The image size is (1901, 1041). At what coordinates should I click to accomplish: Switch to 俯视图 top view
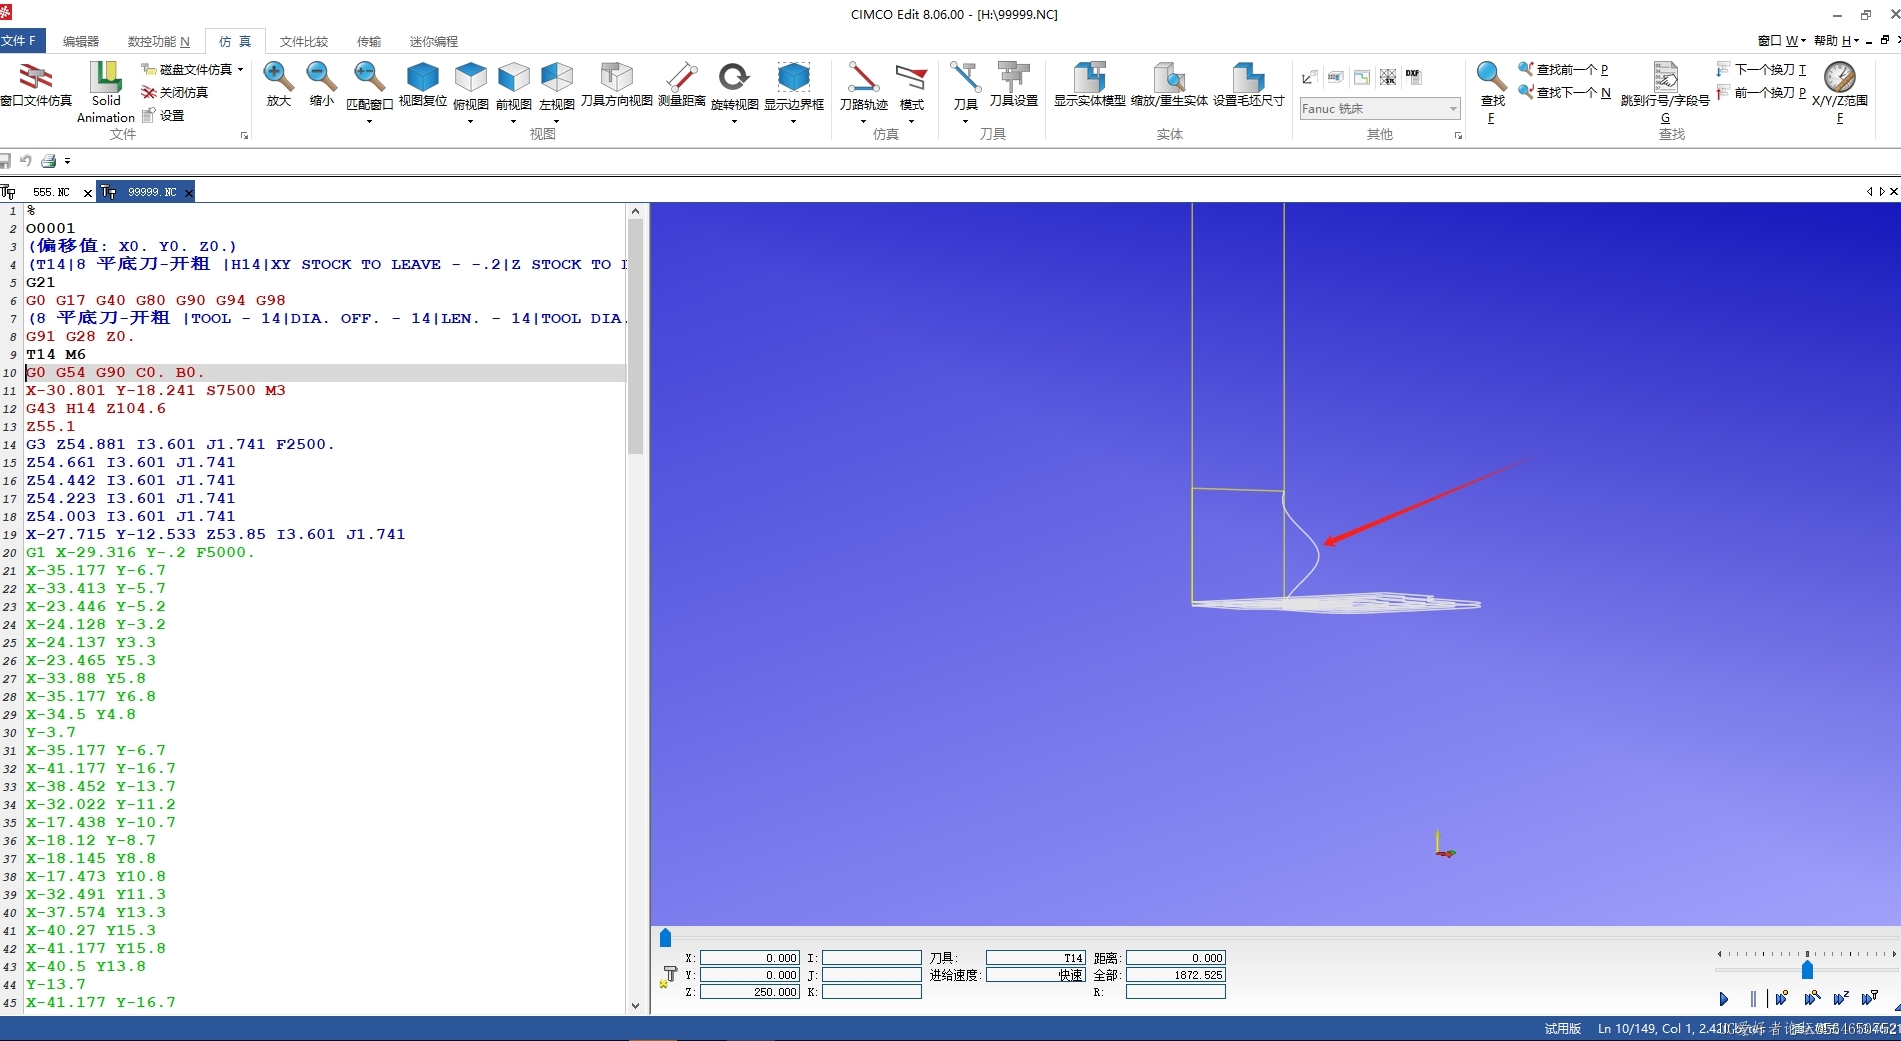click(x=470, y=77)
